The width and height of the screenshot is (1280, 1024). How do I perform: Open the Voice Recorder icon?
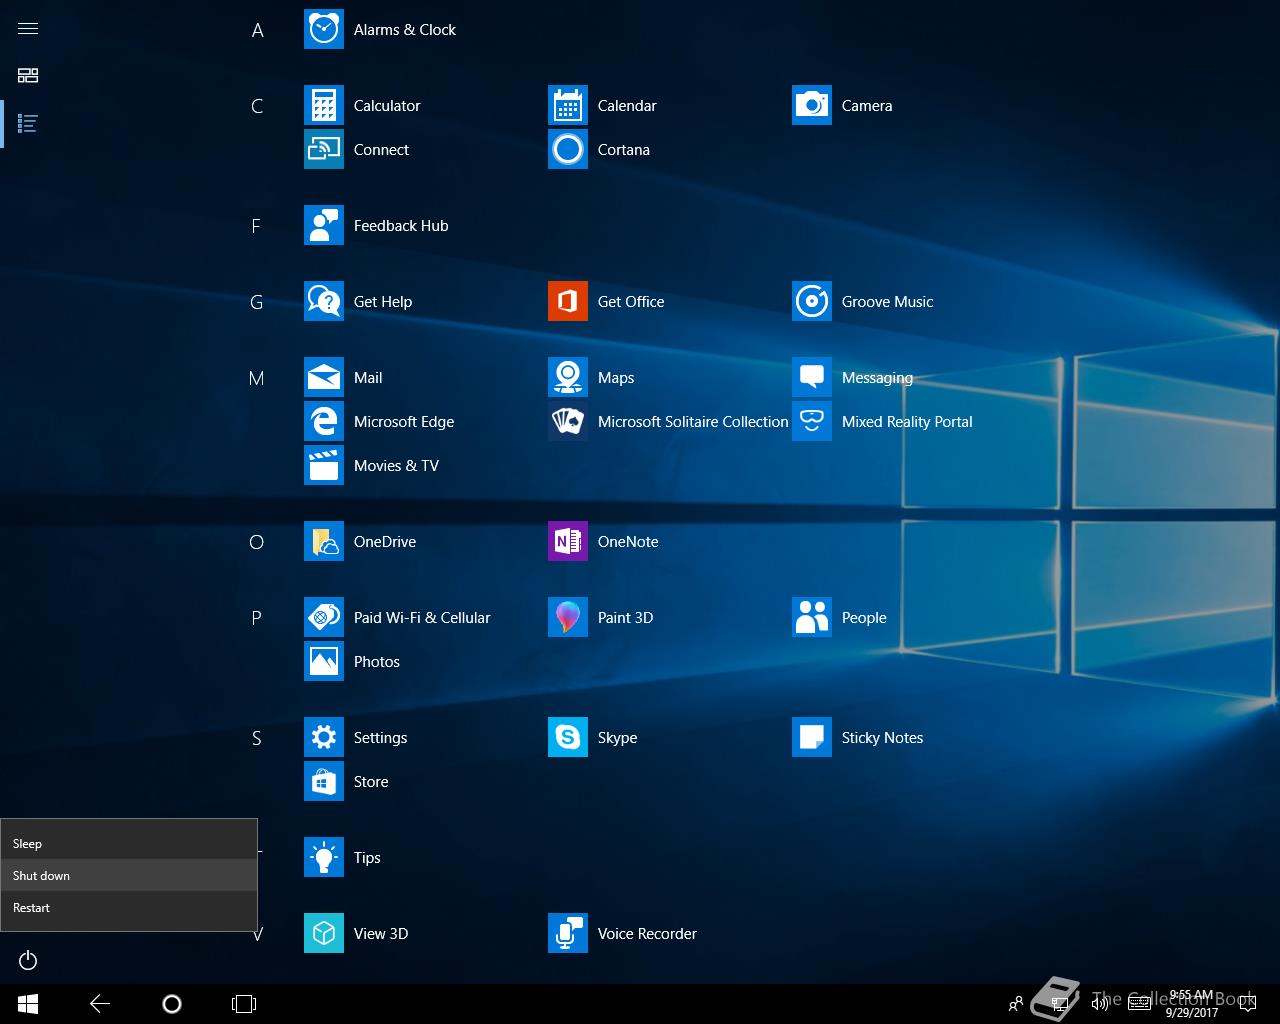click(568, 933)
